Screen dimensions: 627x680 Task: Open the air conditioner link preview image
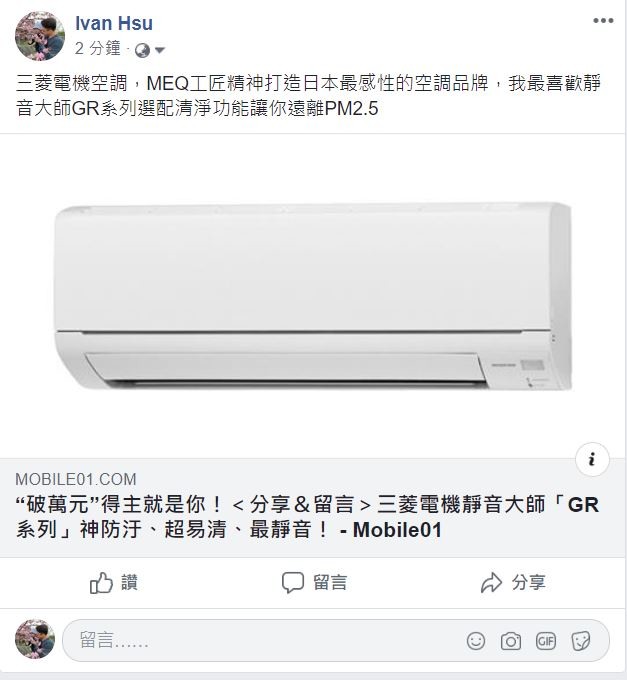313,296
